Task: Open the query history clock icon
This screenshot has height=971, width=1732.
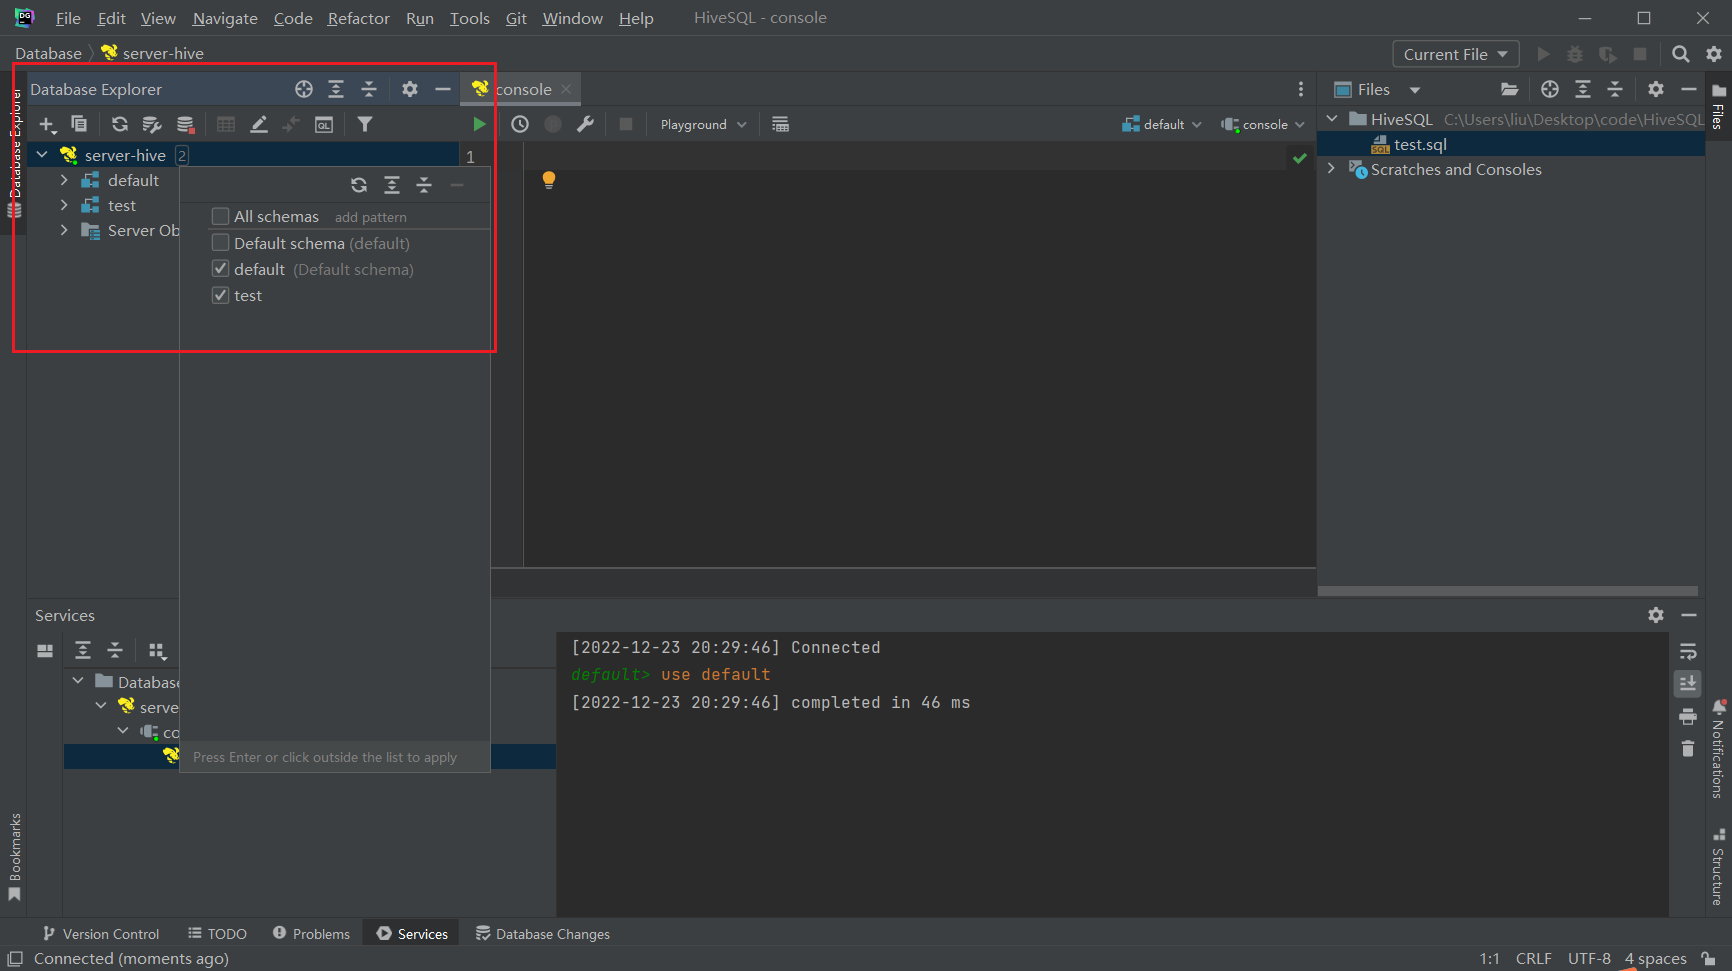Action: pos(520,124)
